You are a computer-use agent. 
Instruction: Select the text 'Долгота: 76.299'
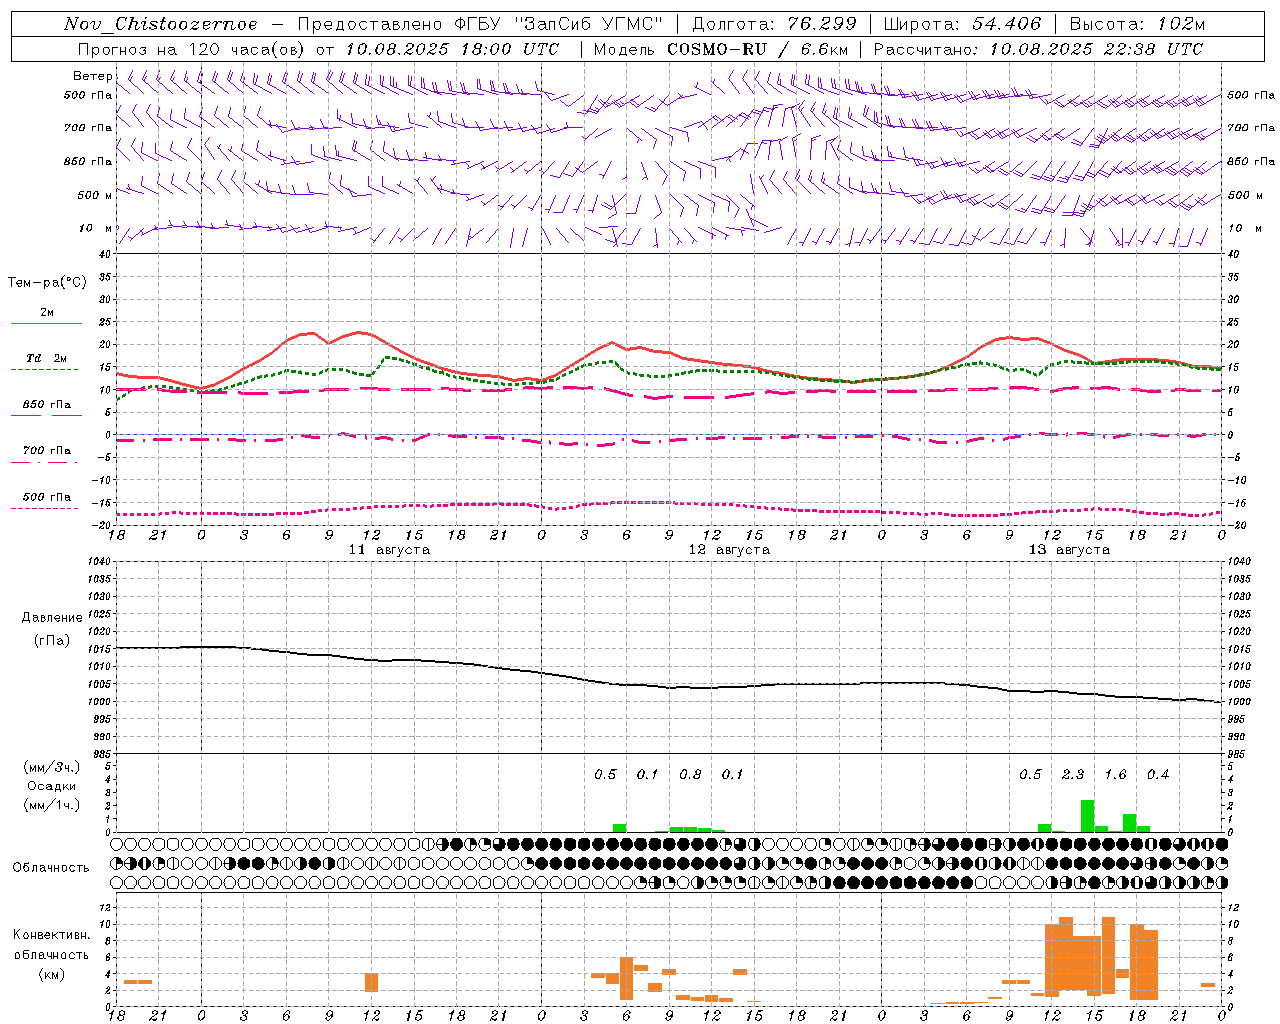pos(774,24)
